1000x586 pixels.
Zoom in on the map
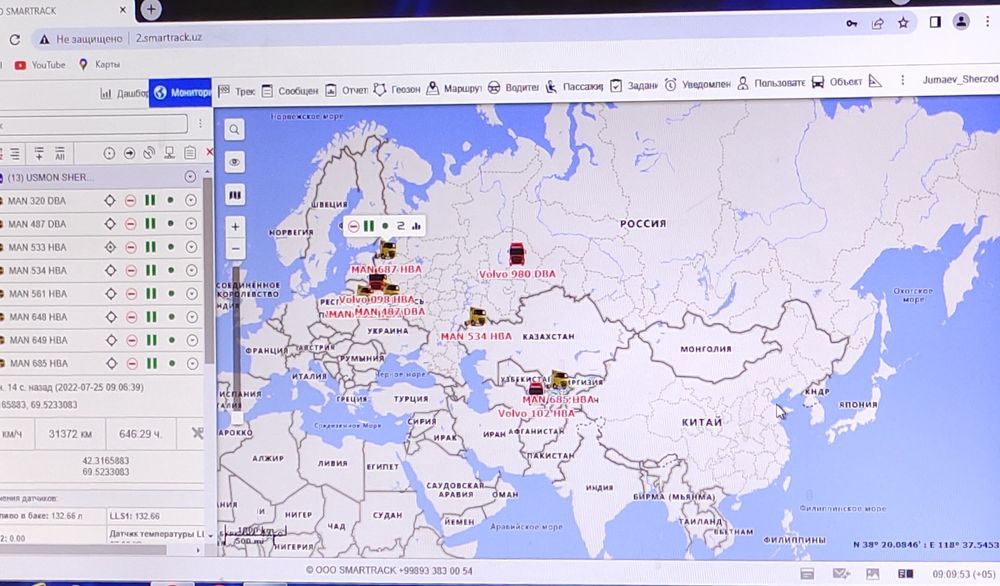point(235,226)
